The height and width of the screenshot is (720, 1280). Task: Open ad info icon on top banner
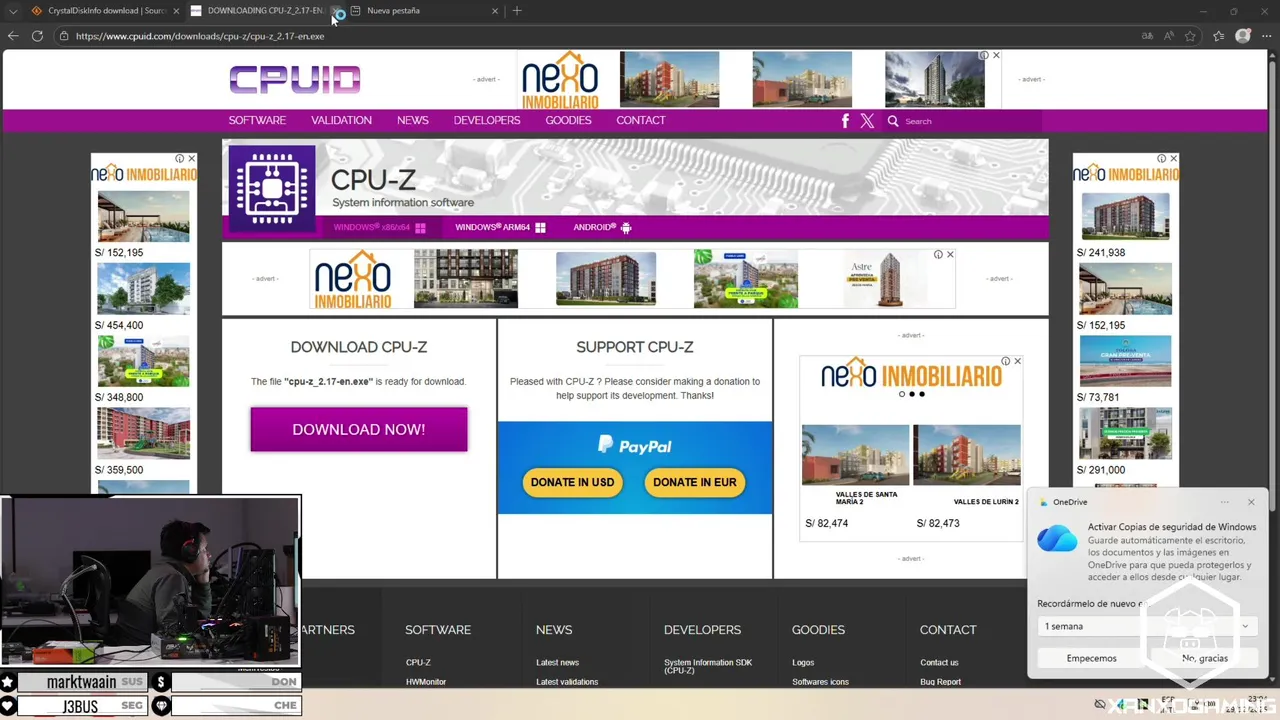point(984,56)
